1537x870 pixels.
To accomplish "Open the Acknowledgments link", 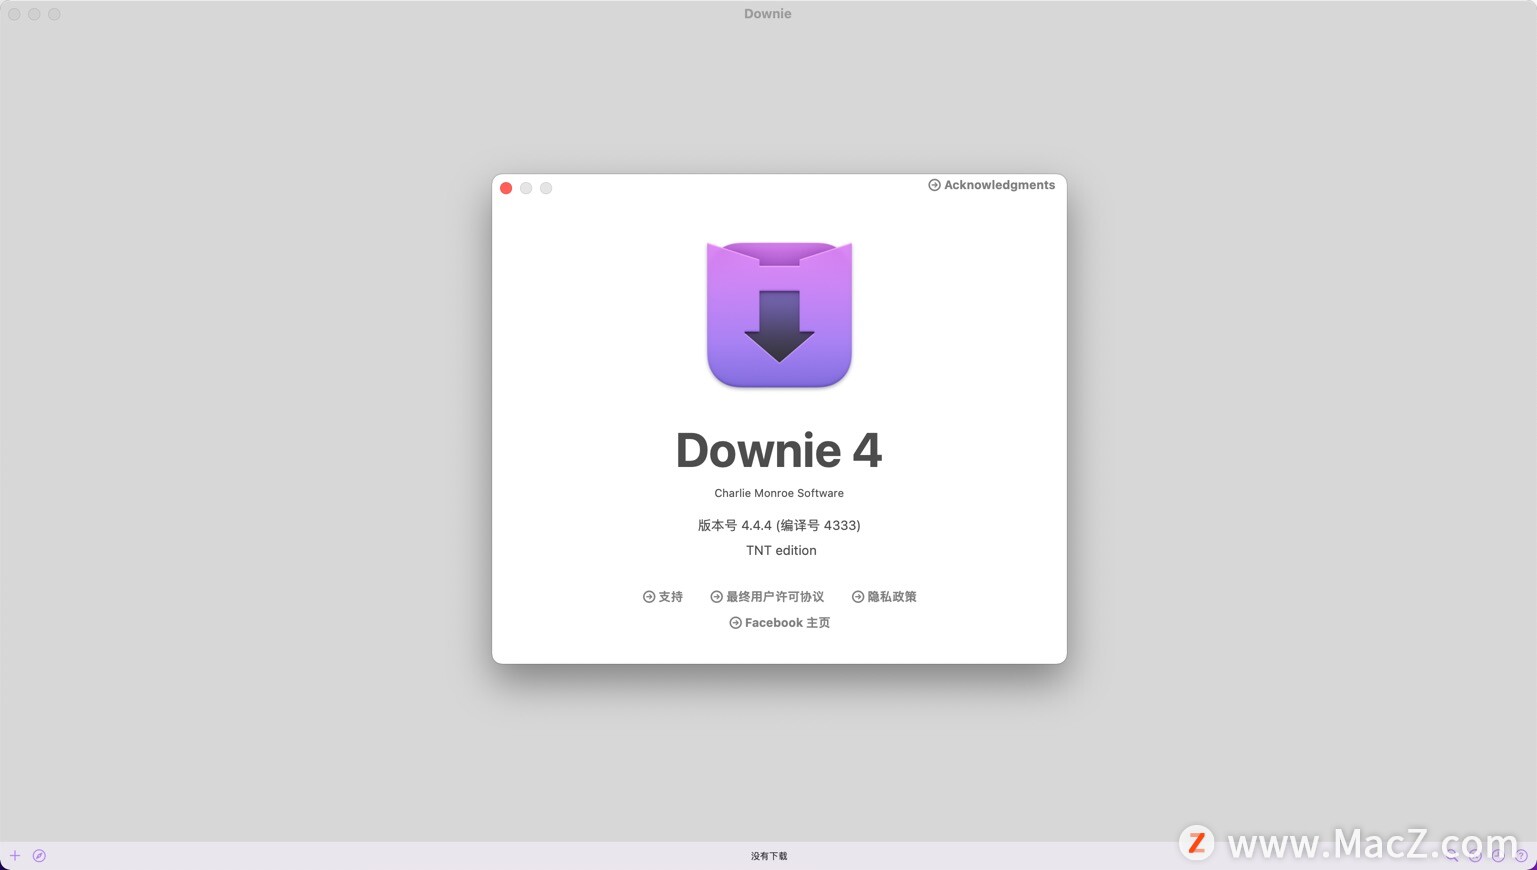I will tap(999, 185).
